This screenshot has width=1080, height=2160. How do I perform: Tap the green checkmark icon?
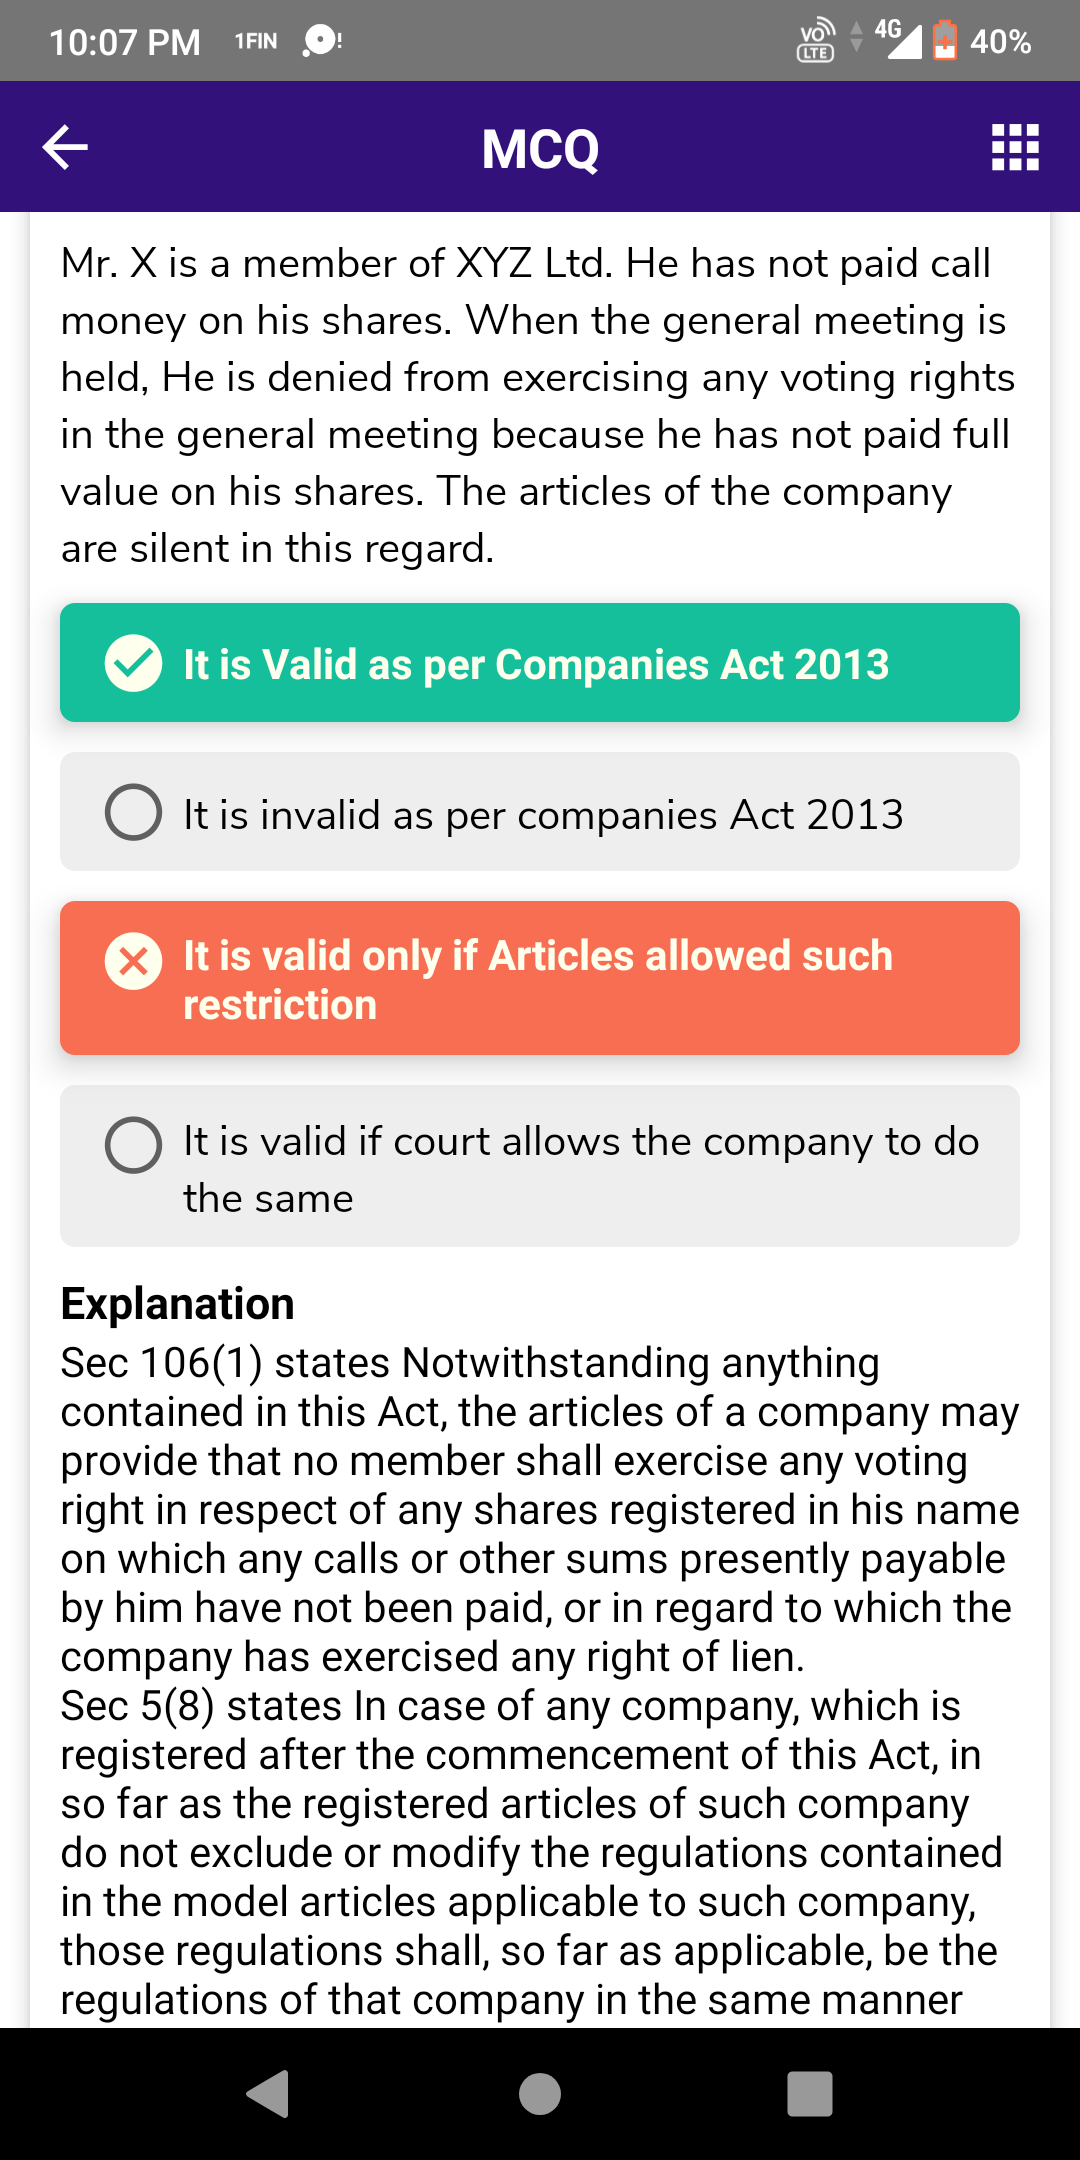click(x=133, y=663)
